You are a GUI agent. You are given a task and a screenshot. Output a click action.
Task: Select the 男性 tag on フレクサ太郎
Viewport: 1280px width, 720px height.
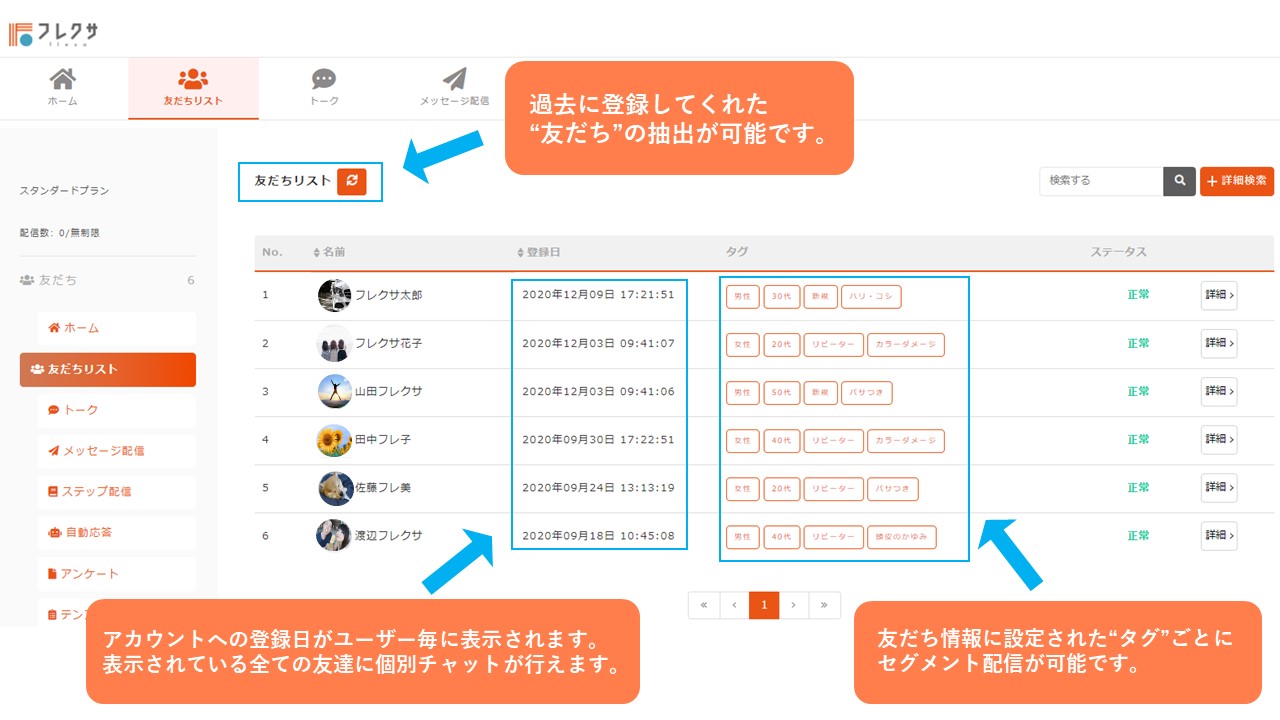[743, 296]
